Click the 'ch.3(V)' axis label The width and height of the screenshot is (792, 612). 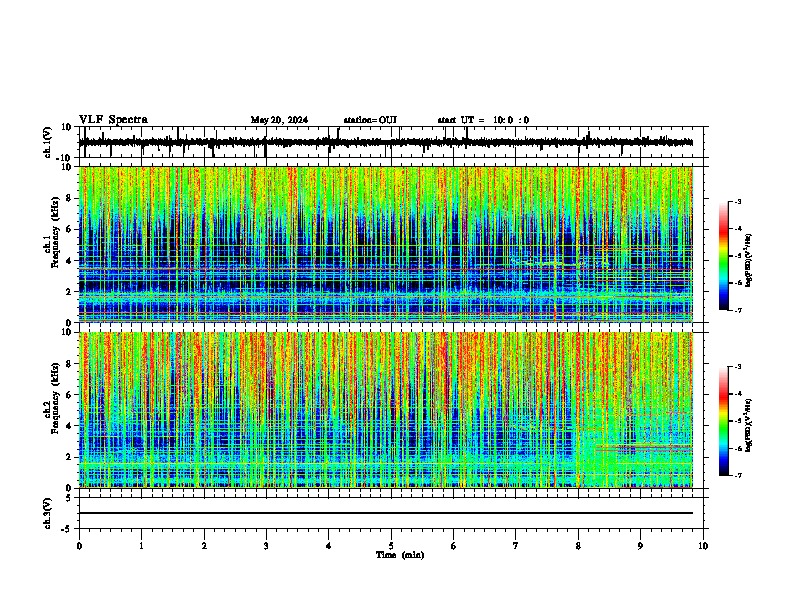[x=48, y=513]
